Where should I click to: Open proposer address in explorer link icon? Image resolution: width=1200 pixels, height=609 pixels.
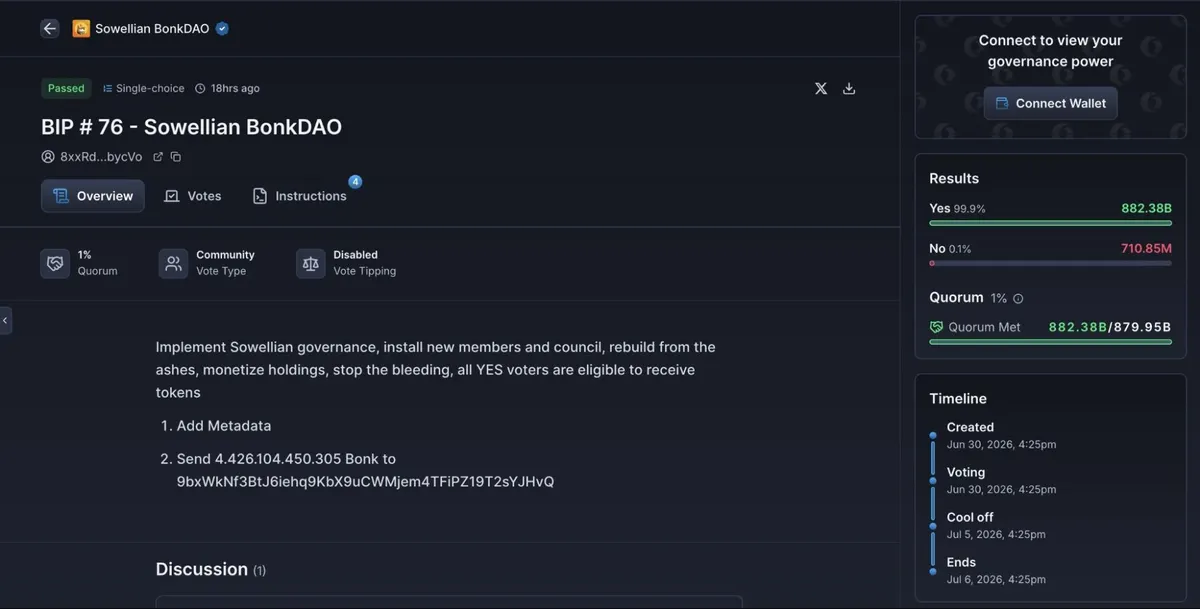tap(158, 157)
